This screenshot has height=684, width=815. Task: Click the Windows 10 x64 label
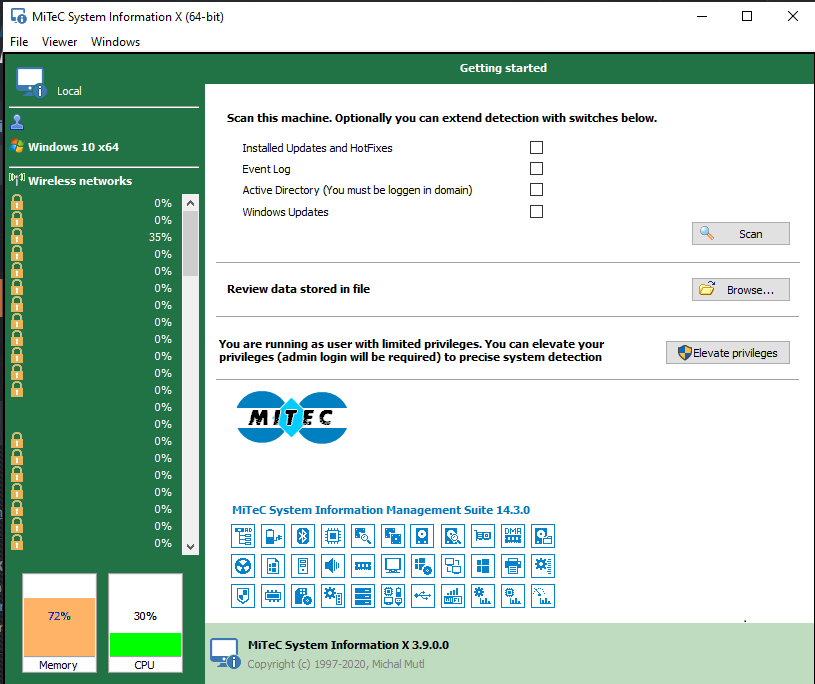click(73, 147)
